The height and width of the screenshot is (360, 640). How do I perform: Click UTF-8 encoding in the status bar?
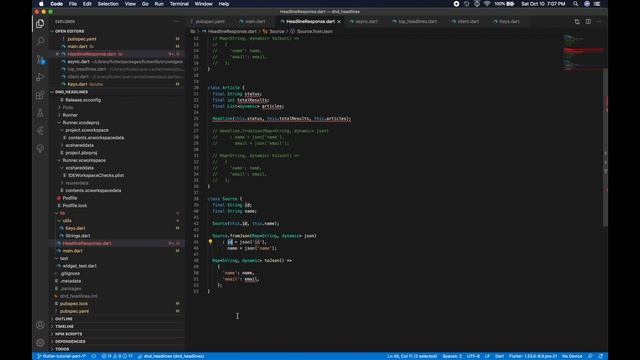click(473, 356)
